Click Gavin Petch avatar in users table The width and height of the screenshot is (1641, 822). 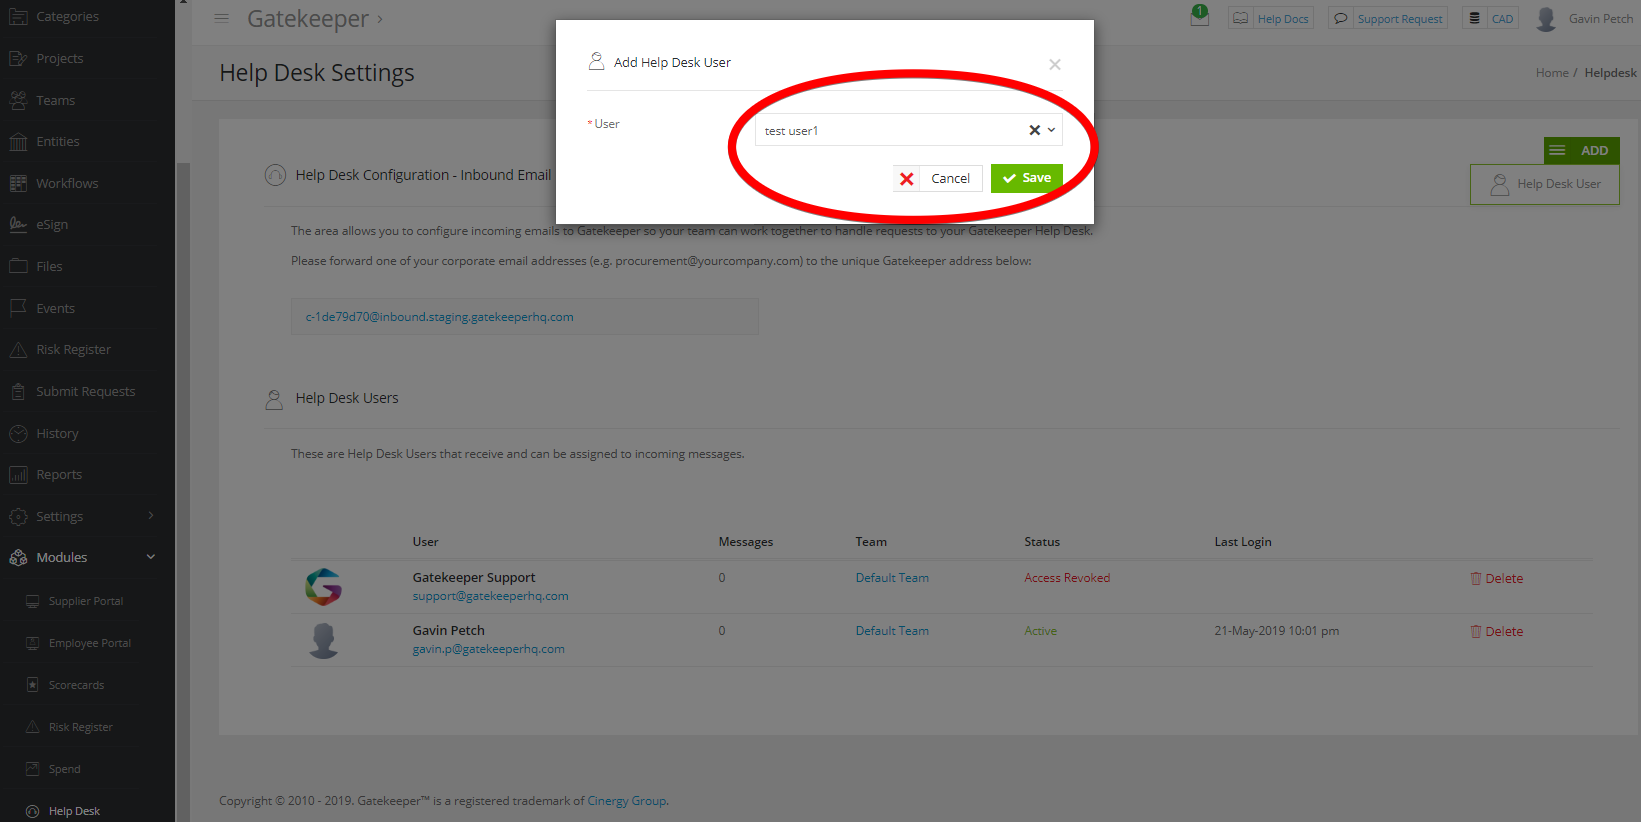tap(323, 640)
